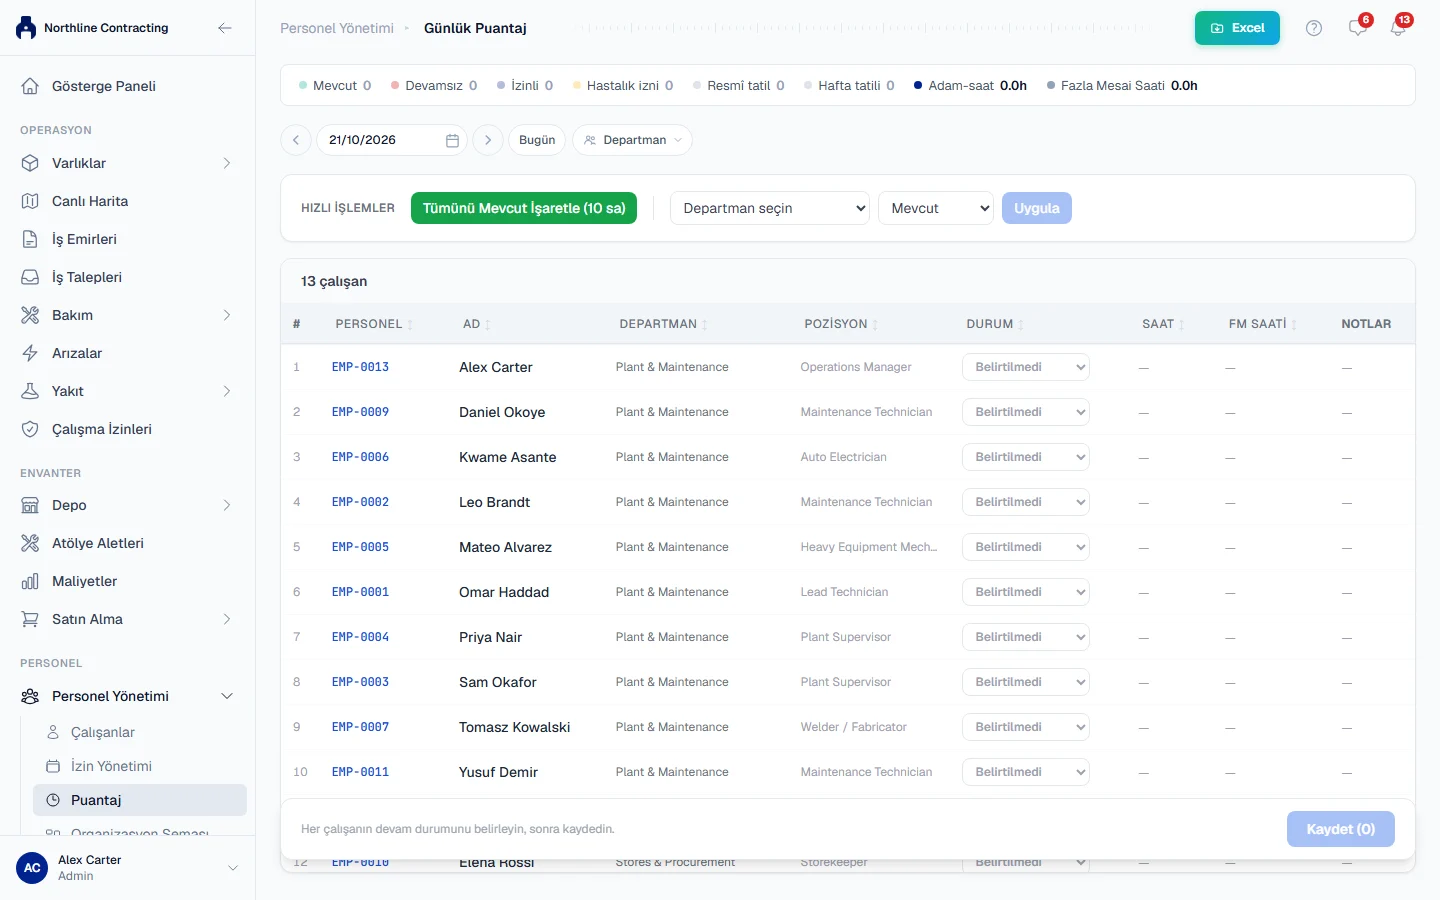Sort by the DEPARTMAN column header
Viewport: 1440px width, 900px height.
click(x=663, y=324)
